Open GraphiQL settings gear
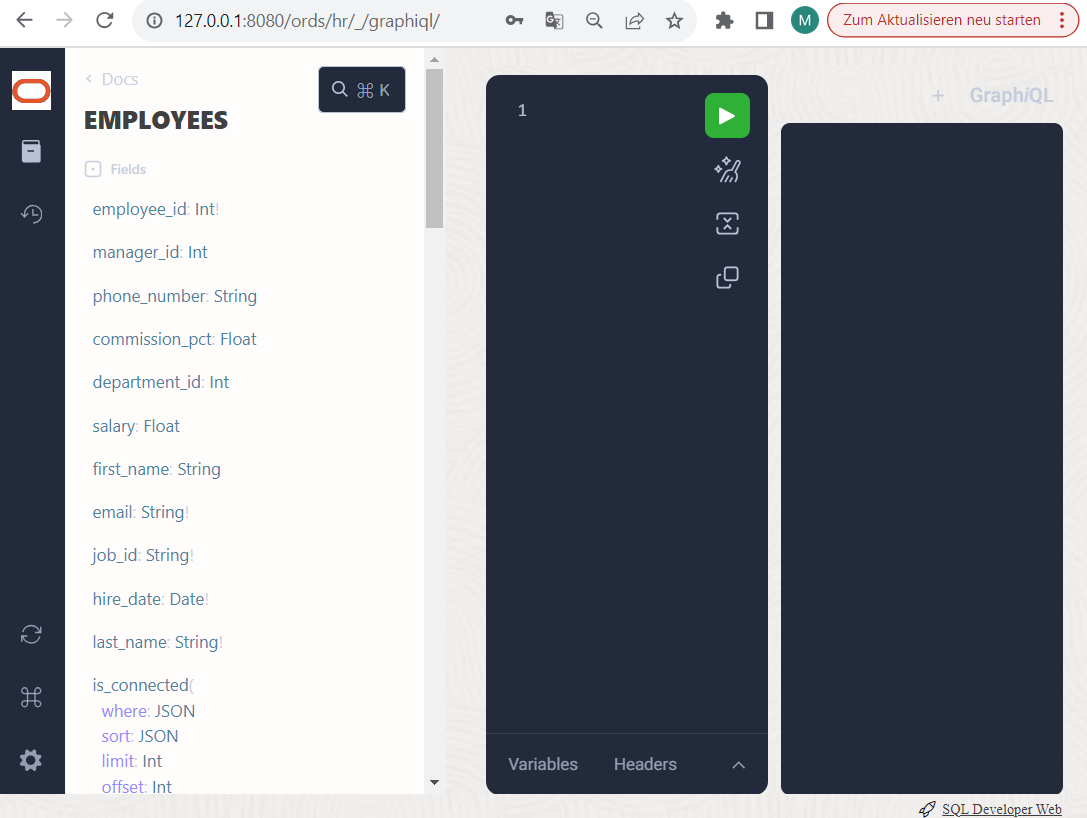This screenshot has height=818, width=1087. [x=31, y=760]
